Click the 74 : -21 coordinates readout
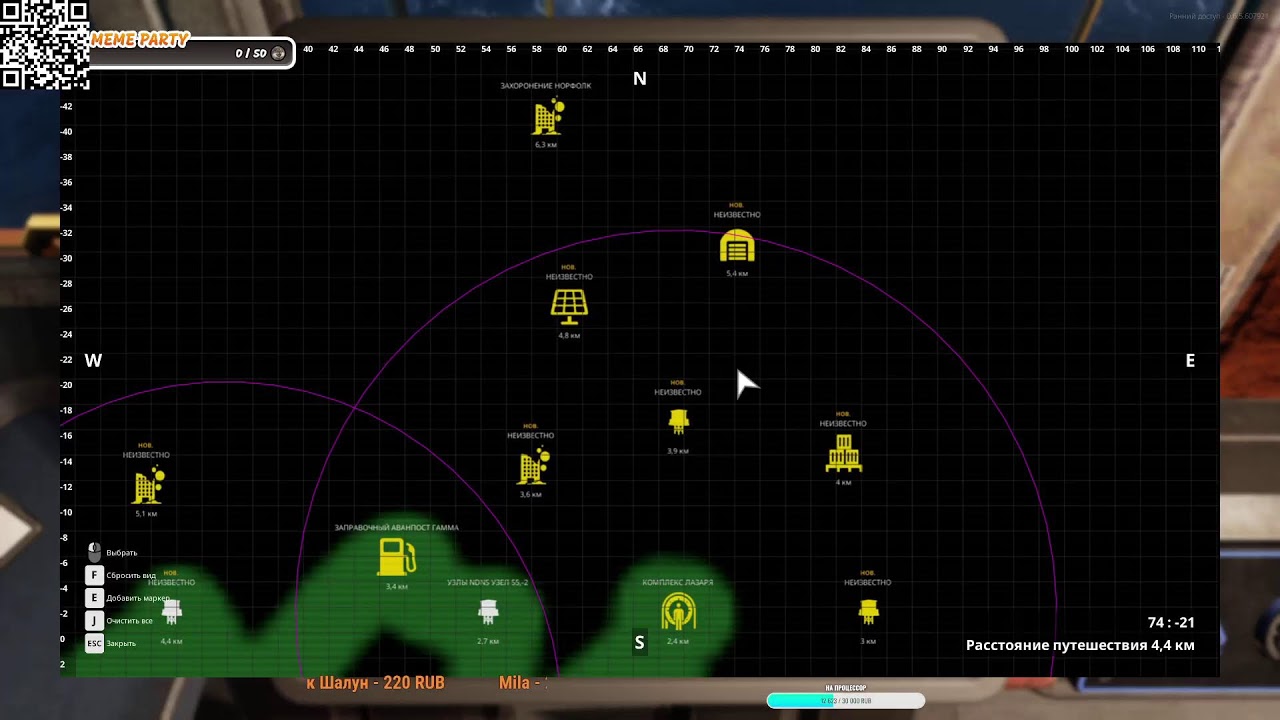1280x720 pixels. (x=1171, y=622)
